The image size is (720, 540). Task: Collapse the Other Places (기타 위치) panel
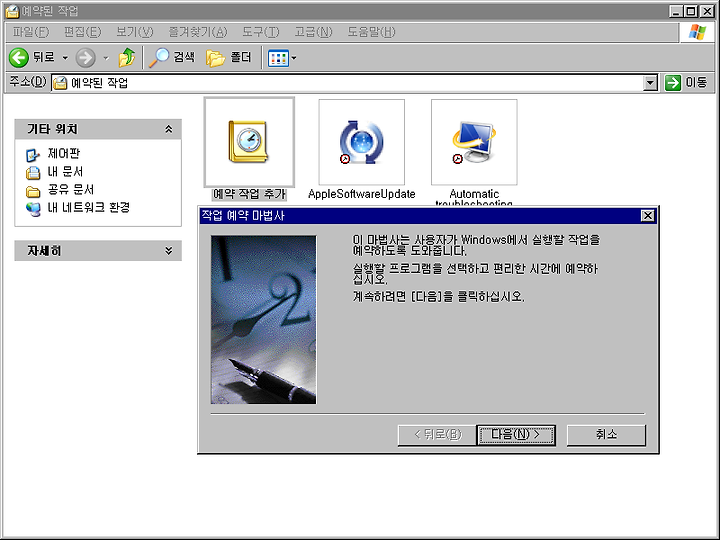[169, 129]
